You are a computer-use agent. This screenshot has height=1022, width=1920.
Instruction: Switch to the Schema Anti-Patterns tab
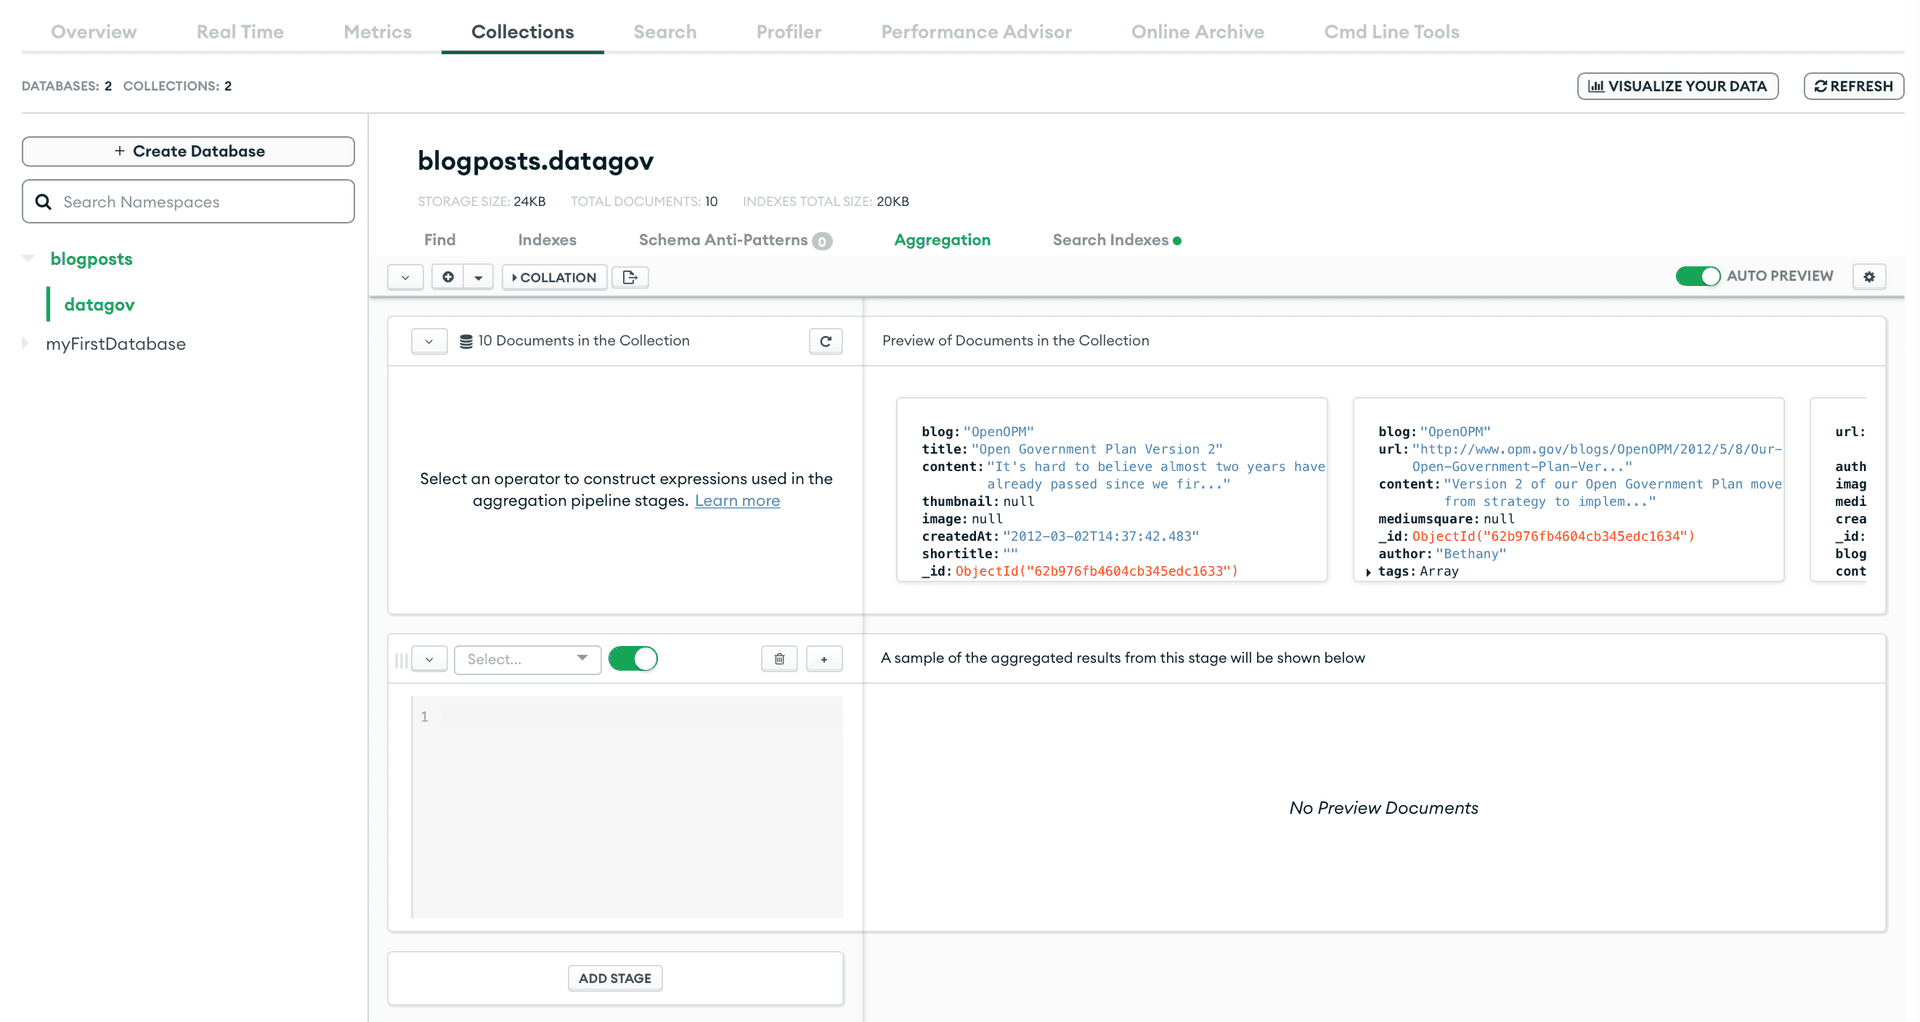point(722,240)
